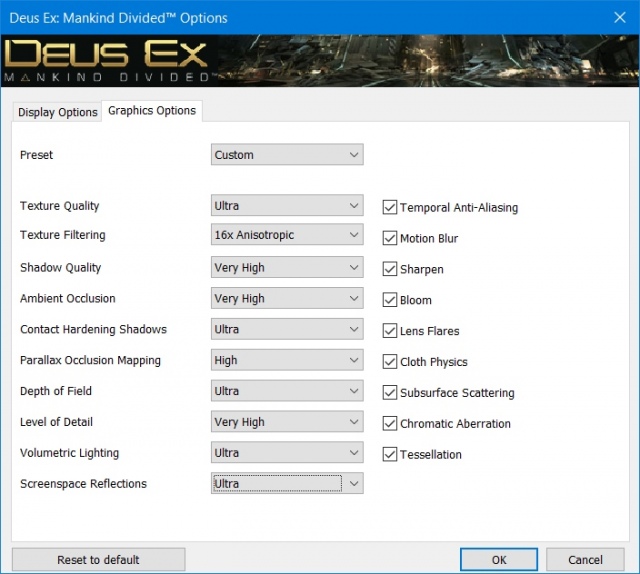The width and height of the screenshot is (640, 574).
Task: Expand Contact Hardening Shadows dropdown
Action: coord(287,329)
